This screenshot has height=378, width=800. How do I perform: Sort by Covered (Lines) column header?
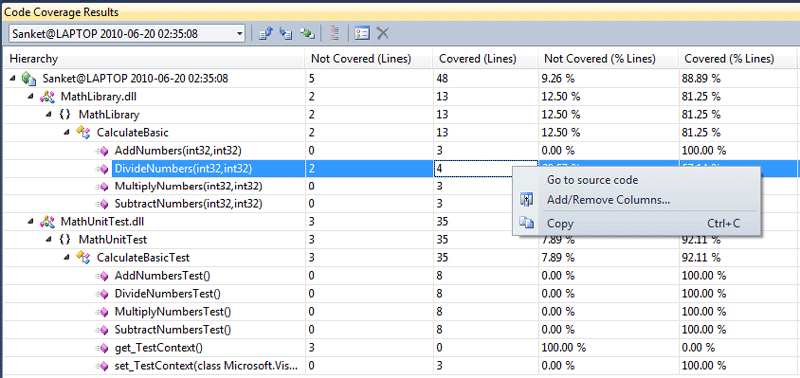click(485, 59)
